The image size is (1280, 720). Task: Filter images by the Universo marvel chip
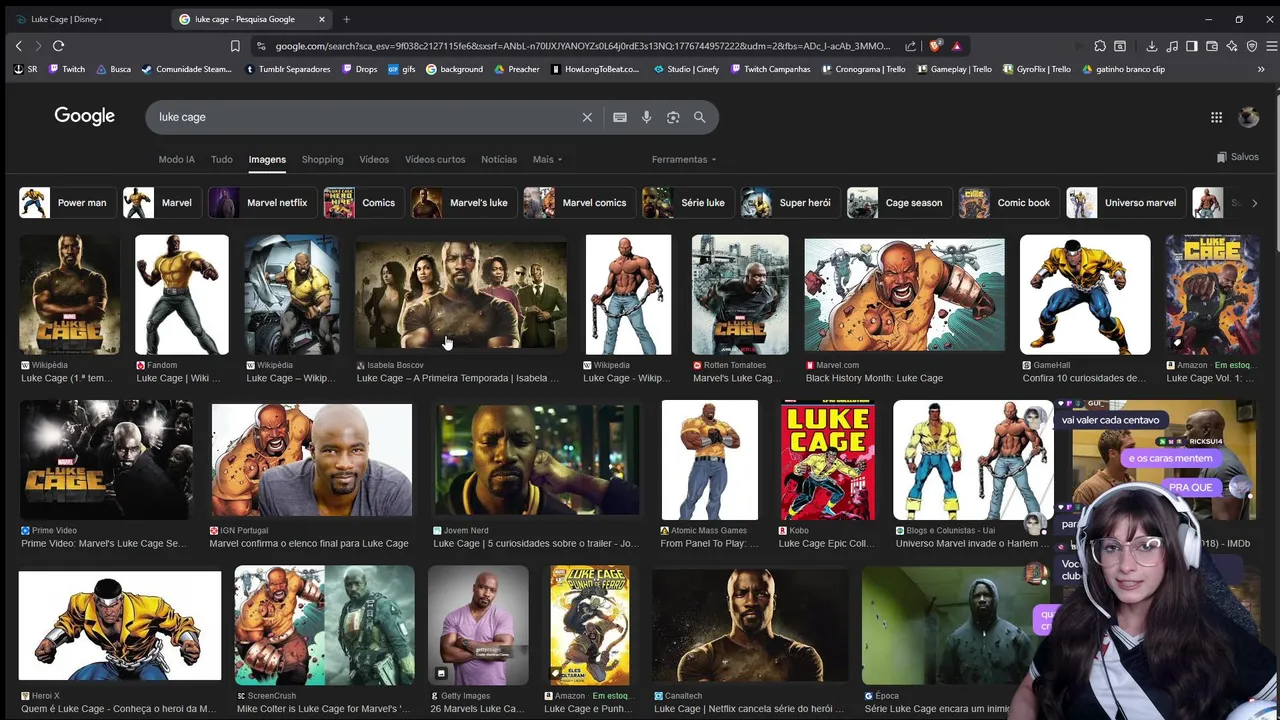tap(1124, 202)
